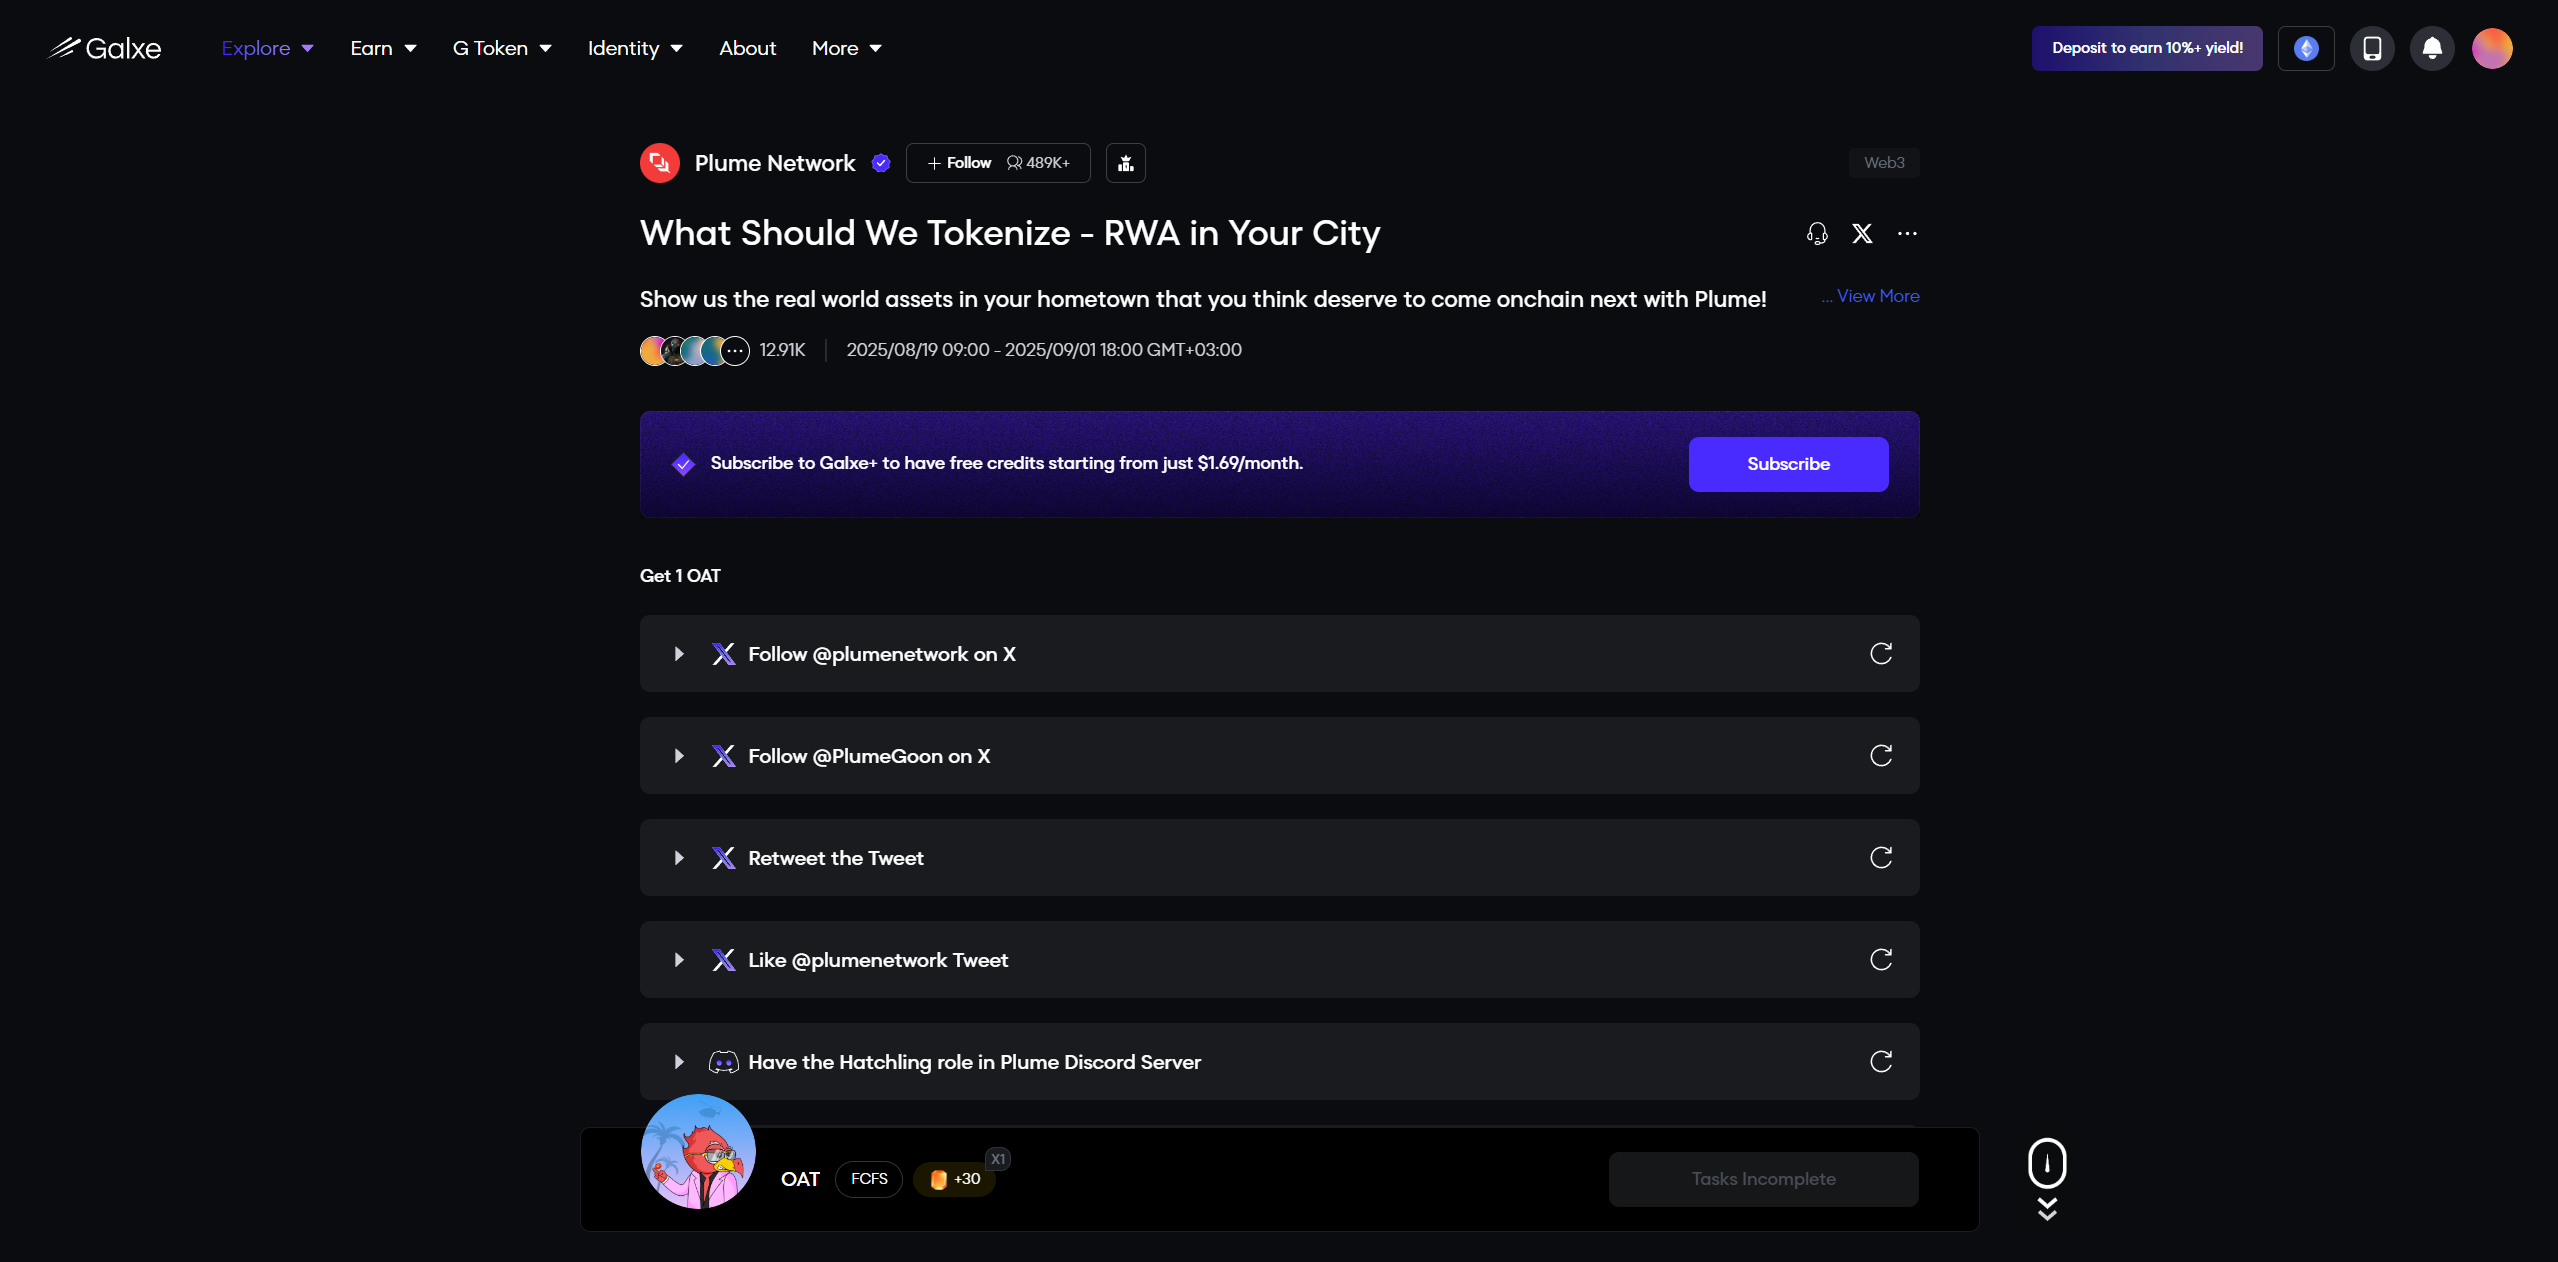Open the G Token menu
Viewport: 2558px width, 1262px height.
pos(501,48)
